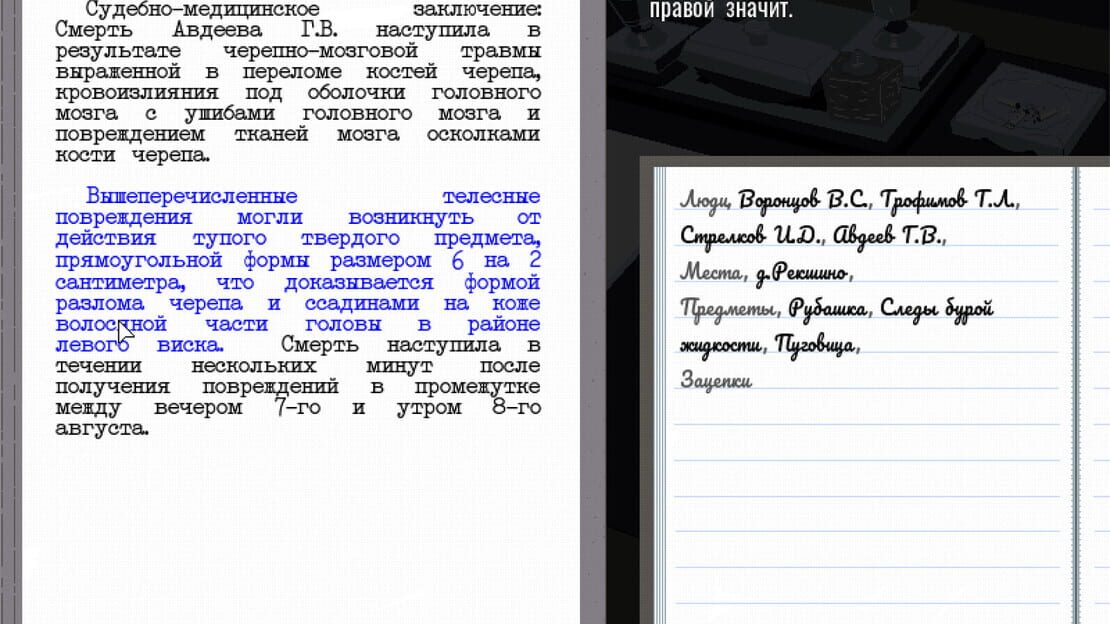Pick "Стрелков И.Д." from the notebook people list
This screenshot has height=624, width=1110.
(750, 236)
